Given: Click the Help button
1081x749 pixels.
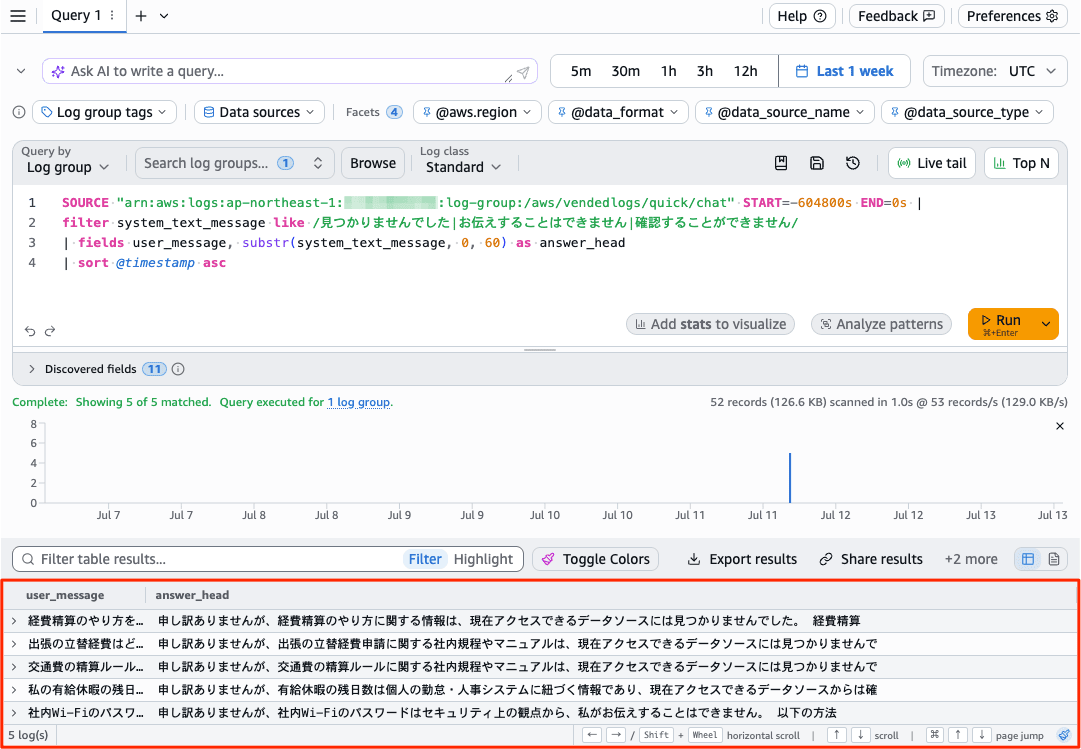Looking at the screenshot, I should (x=802, y=16).
